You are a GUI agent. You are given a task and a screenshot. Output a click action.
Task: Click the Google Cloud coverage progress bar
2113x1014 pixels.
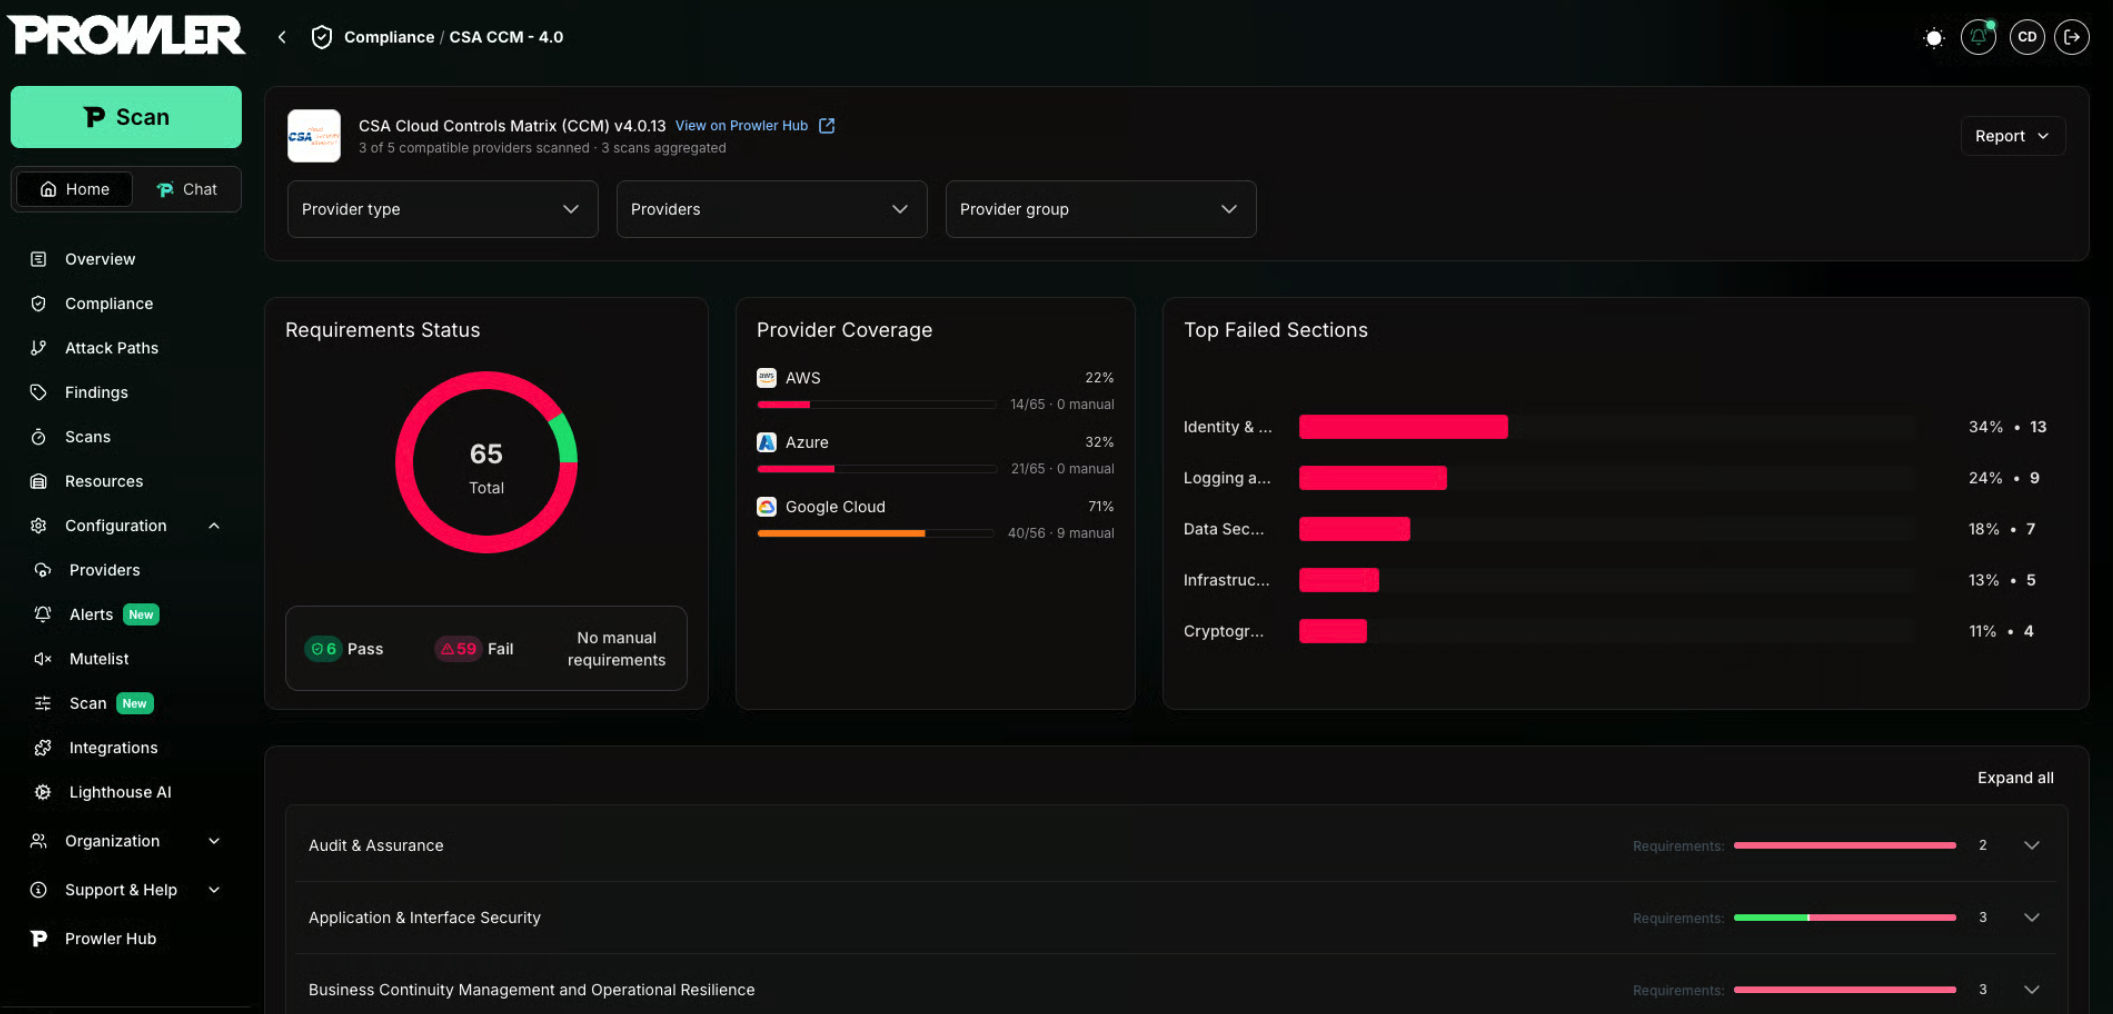click(x=876, y=533)
